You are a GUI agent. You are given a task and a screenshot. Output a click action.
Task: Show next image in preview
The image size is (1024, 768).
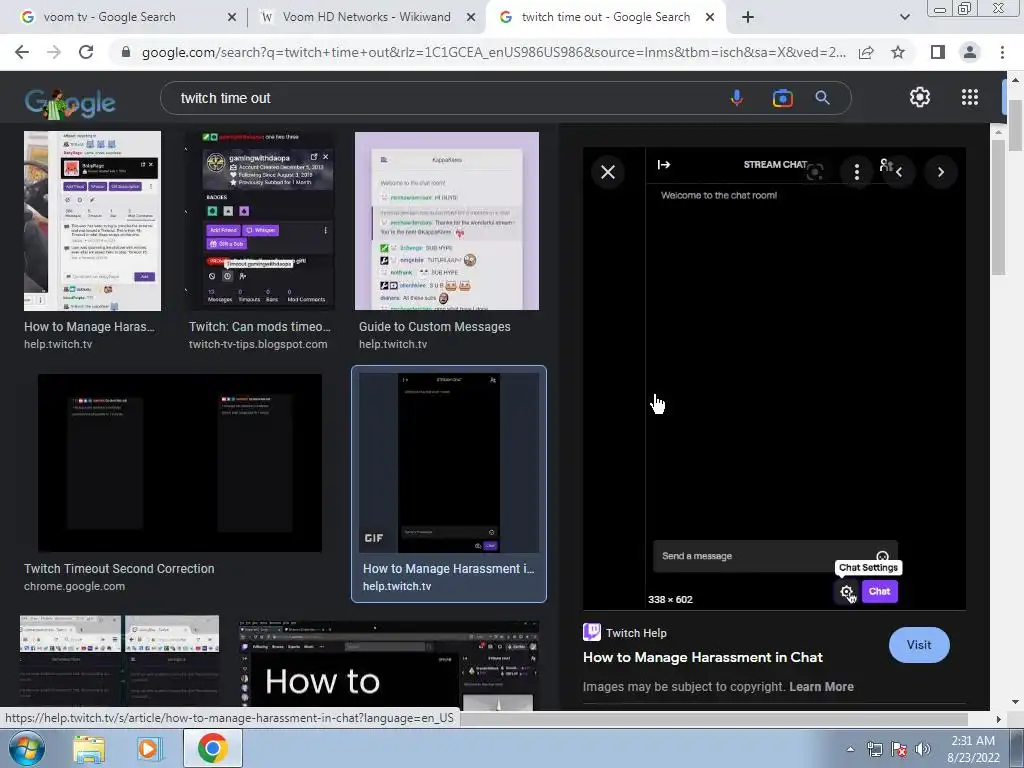[940, 172]
